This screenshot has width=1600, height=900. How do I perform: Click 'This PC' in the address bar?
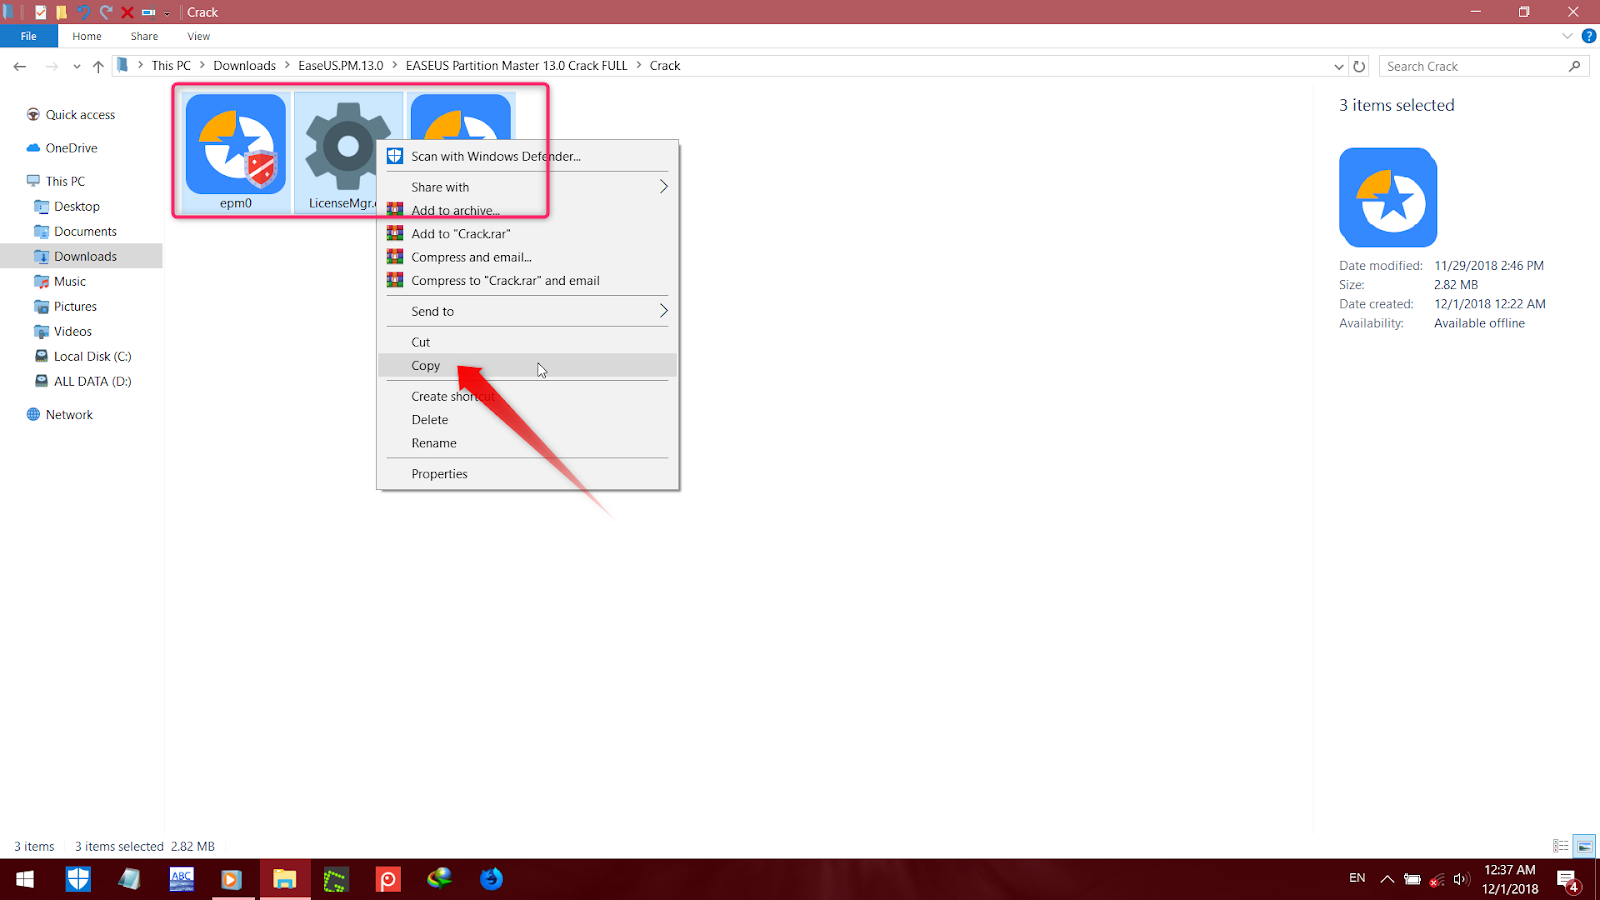pos(171,66)
